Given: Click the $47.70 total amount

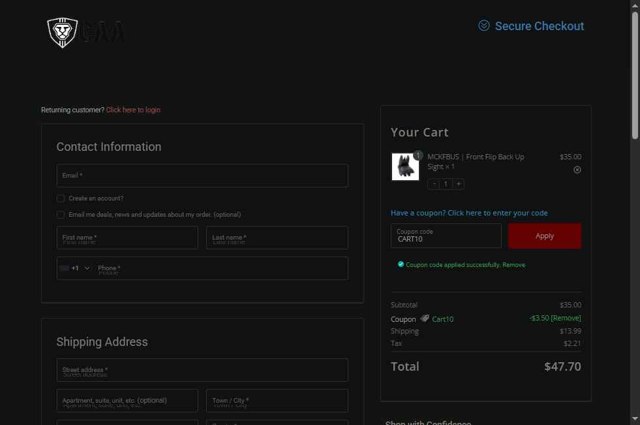Looking at the screenshot, I should [562, 367].
